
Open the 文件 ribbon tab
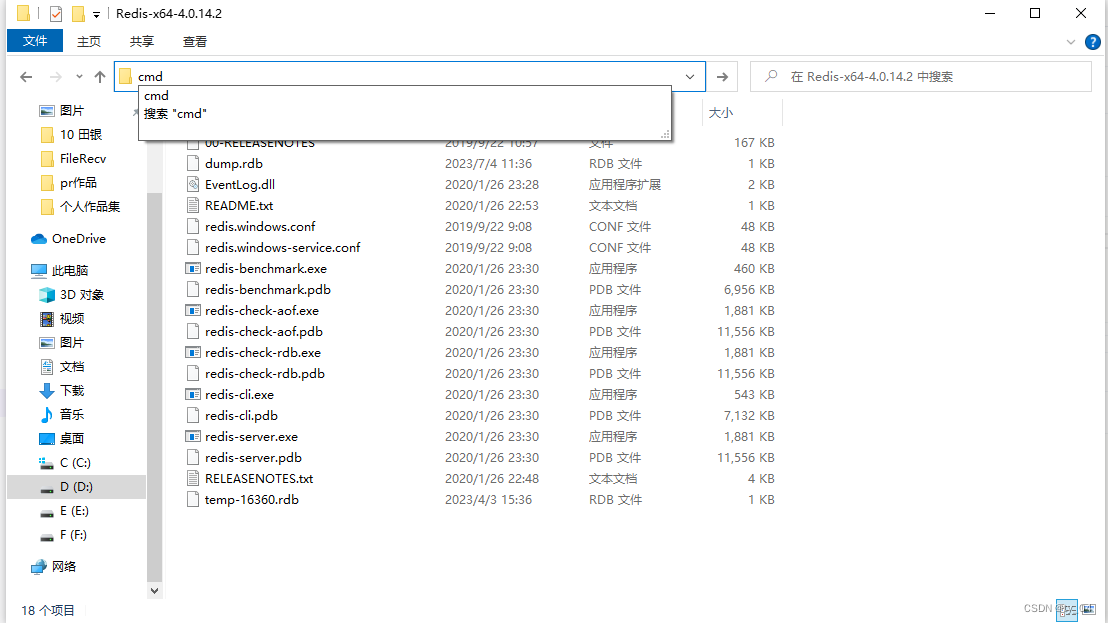click(x=35, y=41)
